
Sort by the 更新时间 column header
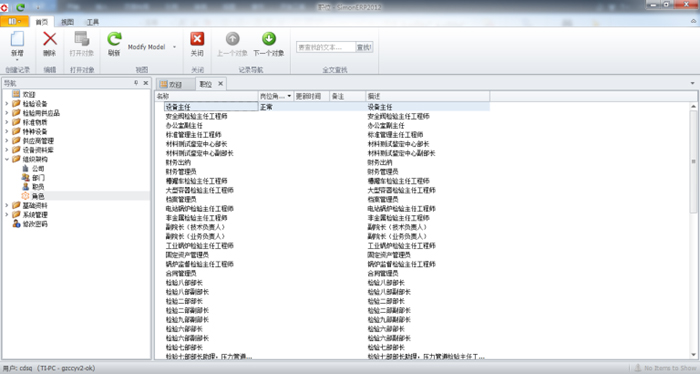pos(312,96)
